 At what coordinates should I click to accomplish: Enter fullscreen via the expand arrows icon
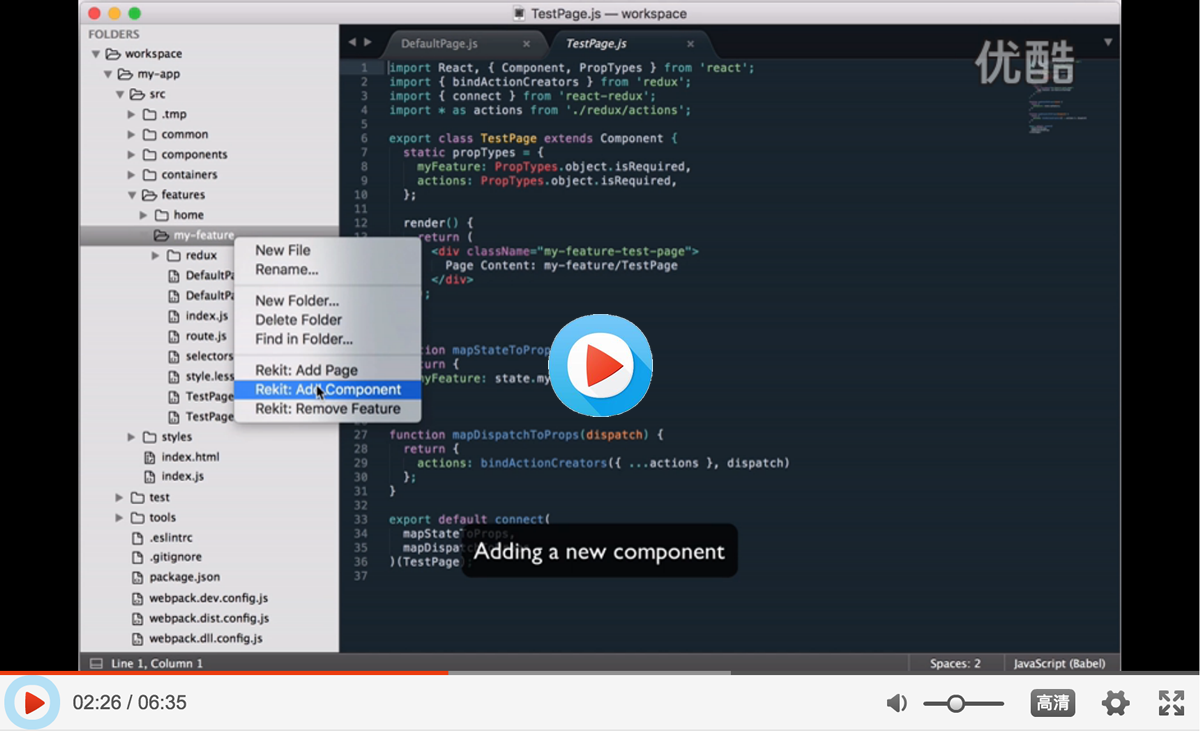1171,703
